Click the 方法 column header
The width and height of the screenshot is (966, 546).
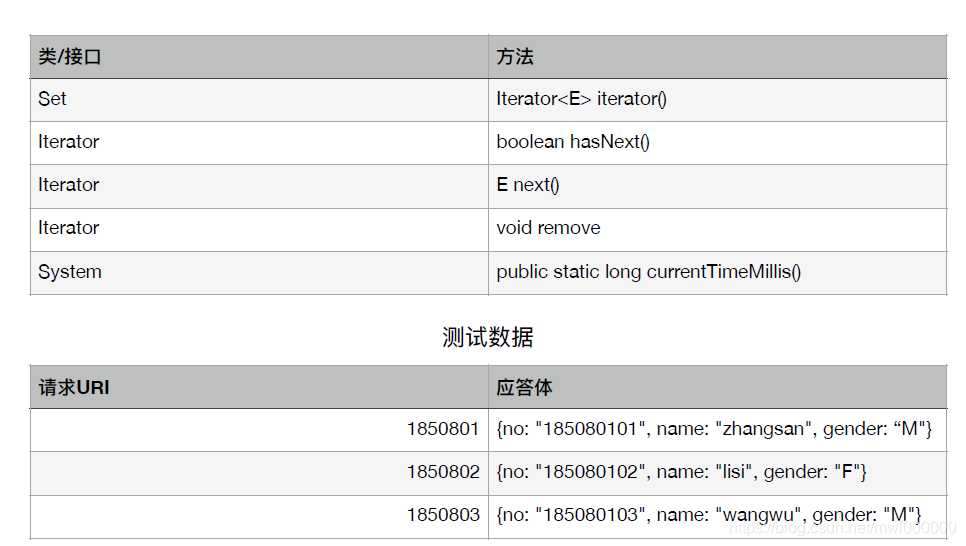718,57
